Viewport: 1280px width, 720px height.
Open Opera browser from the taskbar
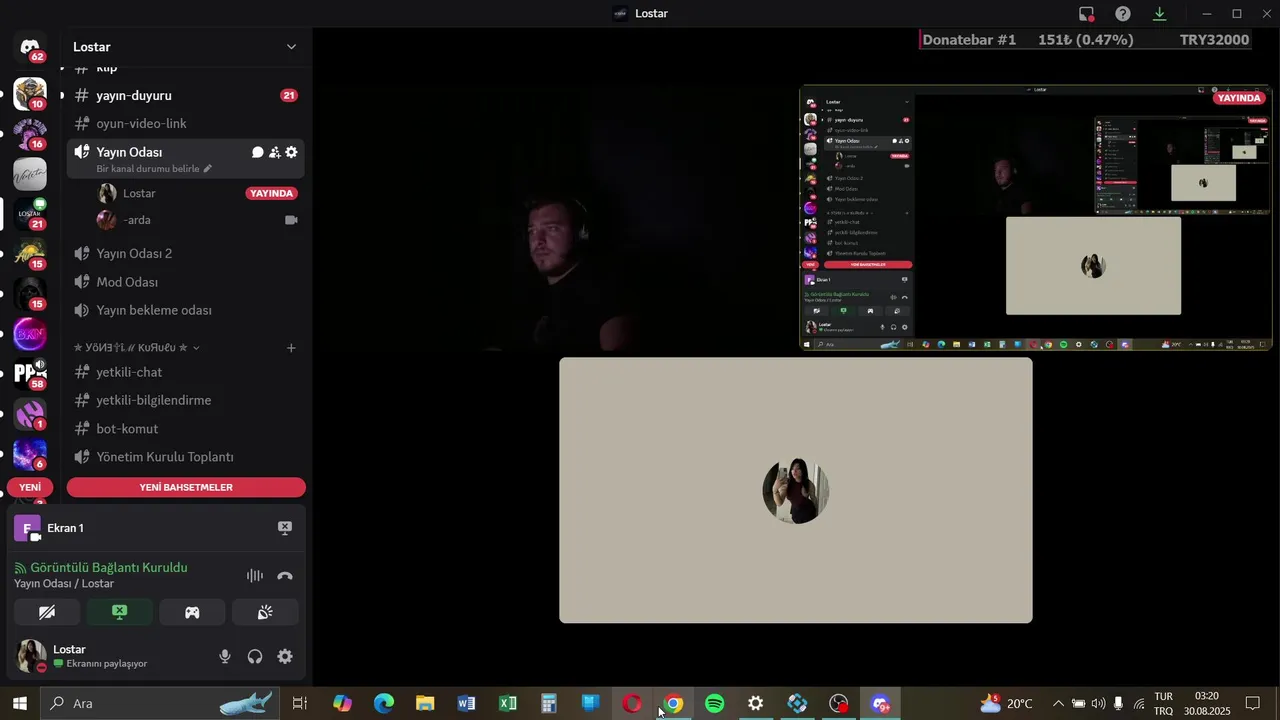632,703
